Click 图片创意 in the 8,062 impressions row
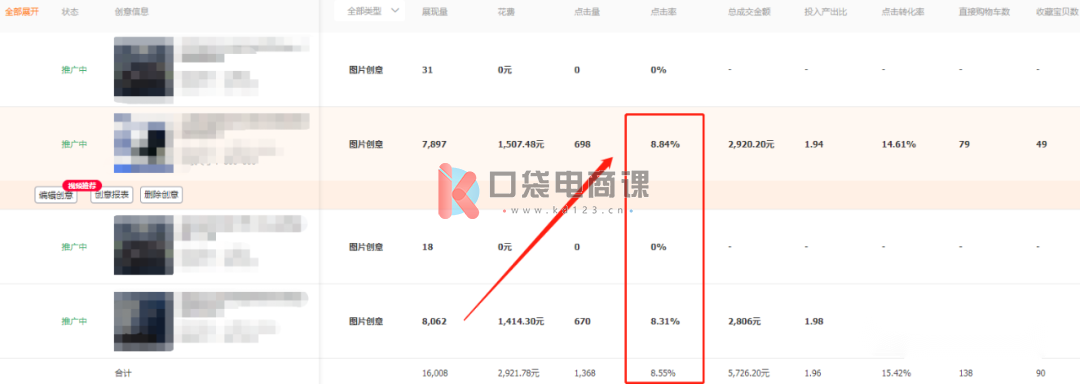 pyautogui.click(x=366, y=321)
